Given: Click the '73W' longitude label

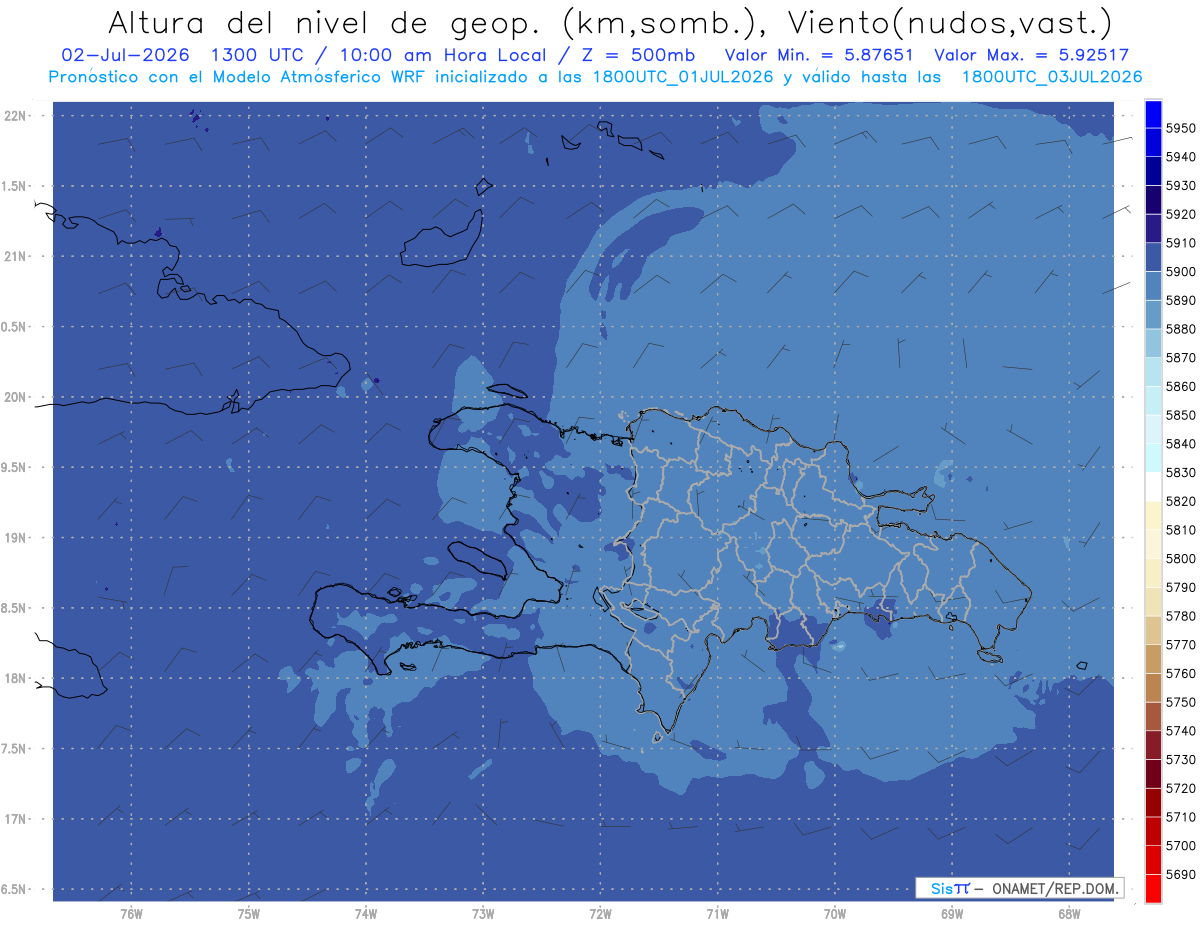Looking at the screenshot, I should [x=483, y=913].
